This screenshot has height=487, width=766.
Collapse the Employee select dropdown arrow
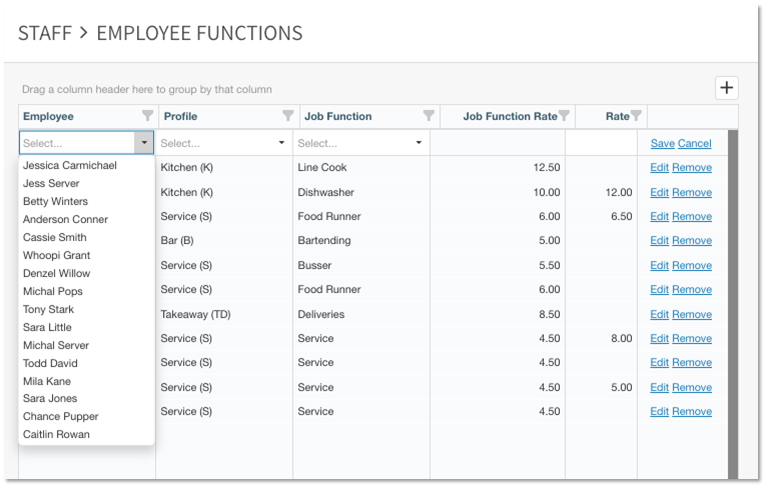144,143
